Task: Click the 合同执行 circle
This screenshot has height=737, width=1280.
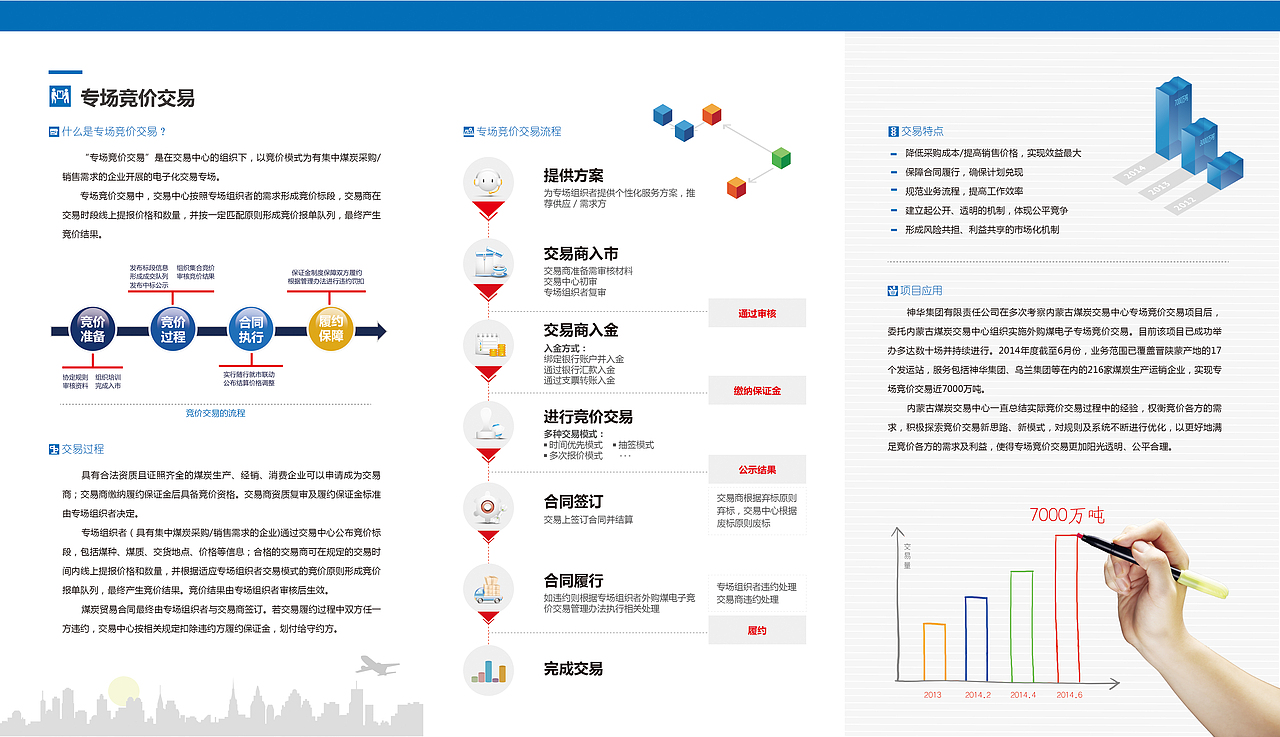Action: coord(251,329)
